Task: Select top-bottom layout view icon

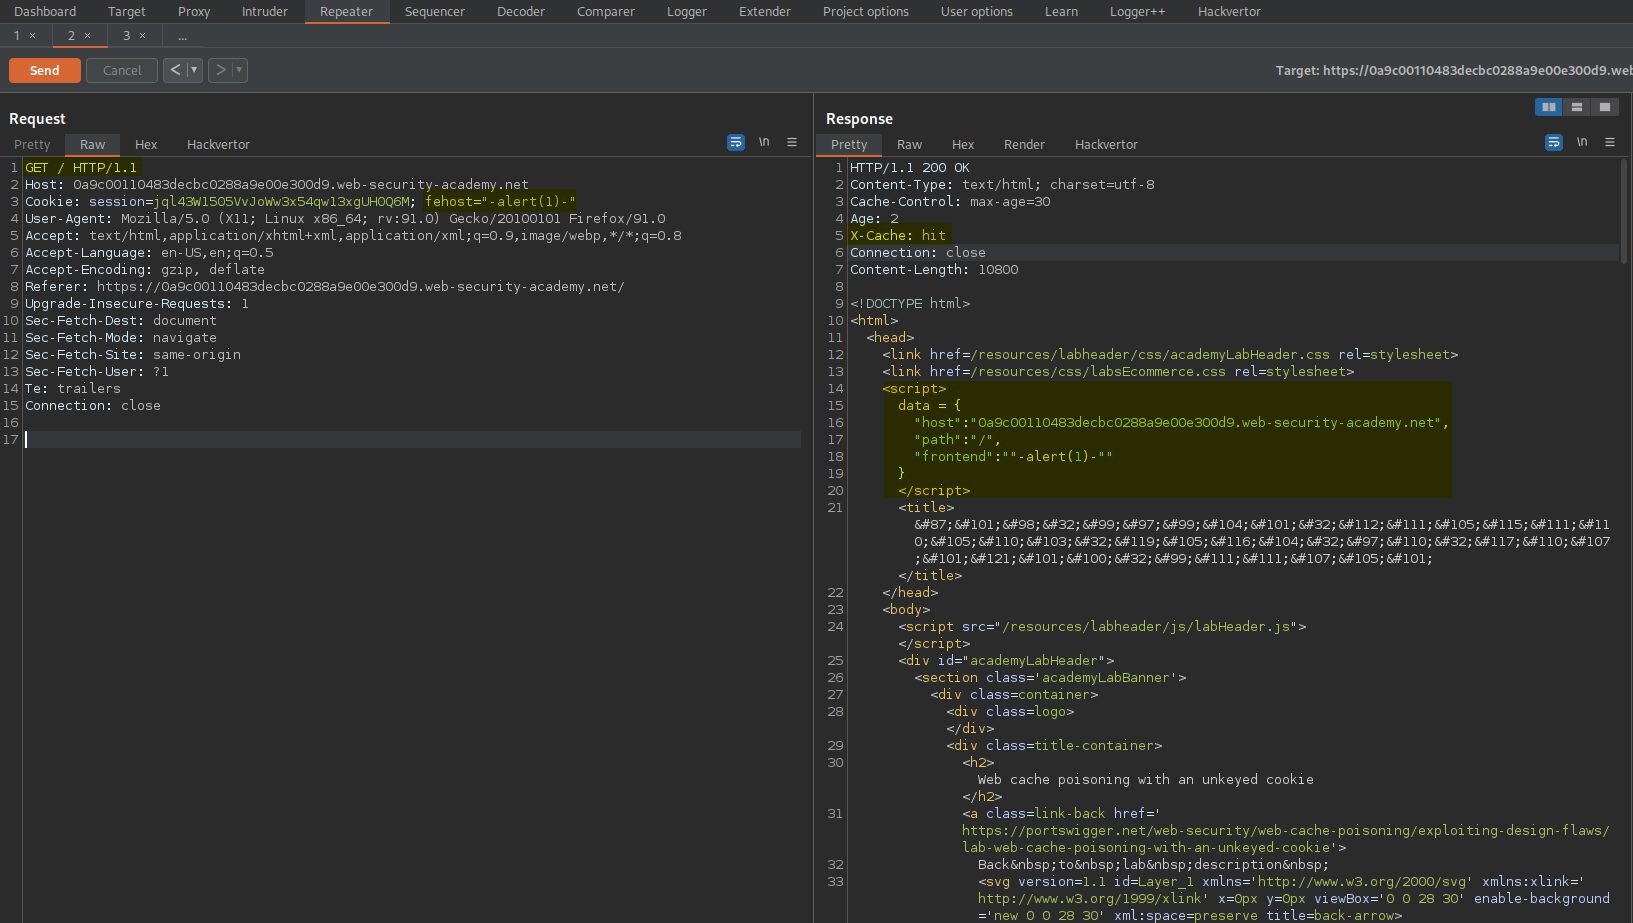Action: [x=1577, y=107]
